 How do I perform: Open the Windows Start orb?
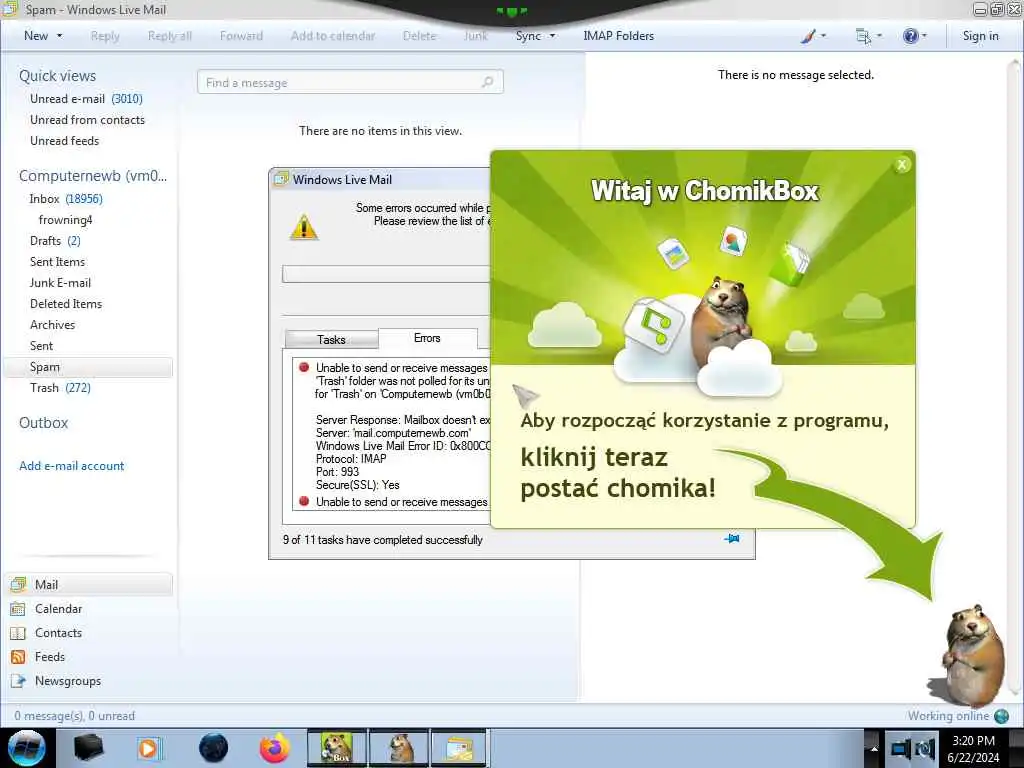[x=27, y=748]
